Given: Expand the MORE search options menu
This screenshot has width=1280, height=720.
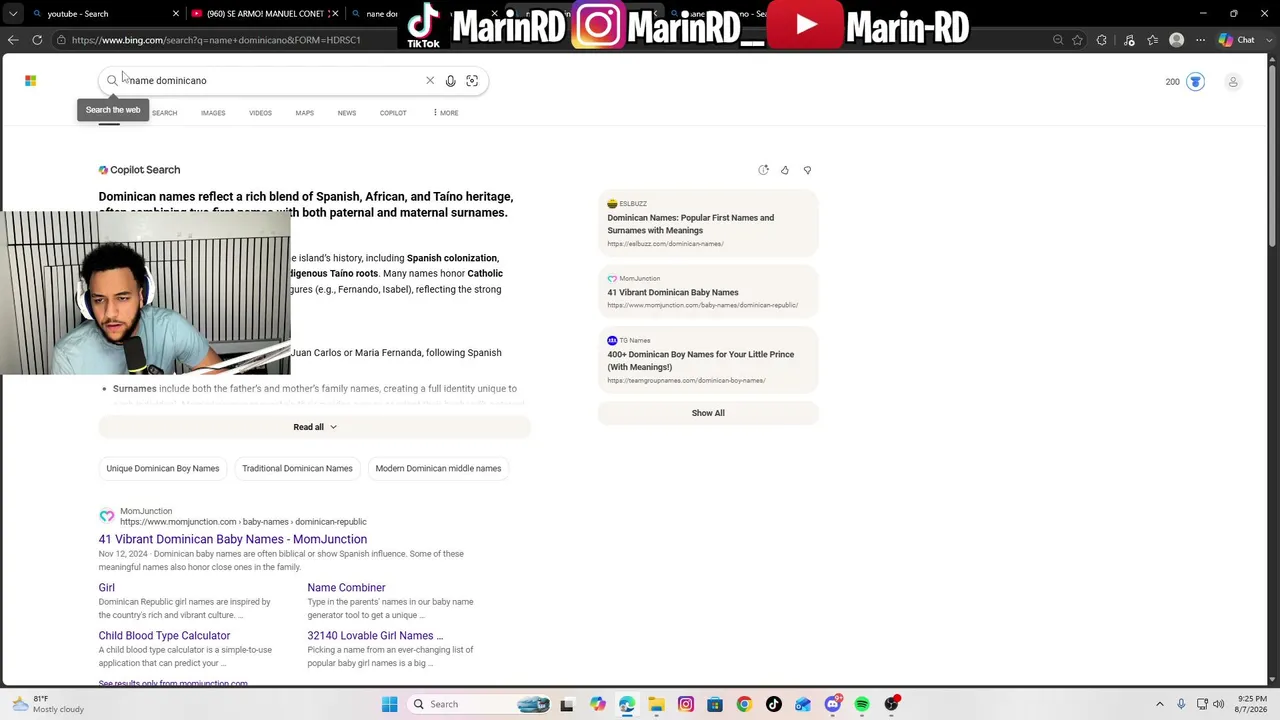Looking at the screenshot, I should (x=446, y=113).
